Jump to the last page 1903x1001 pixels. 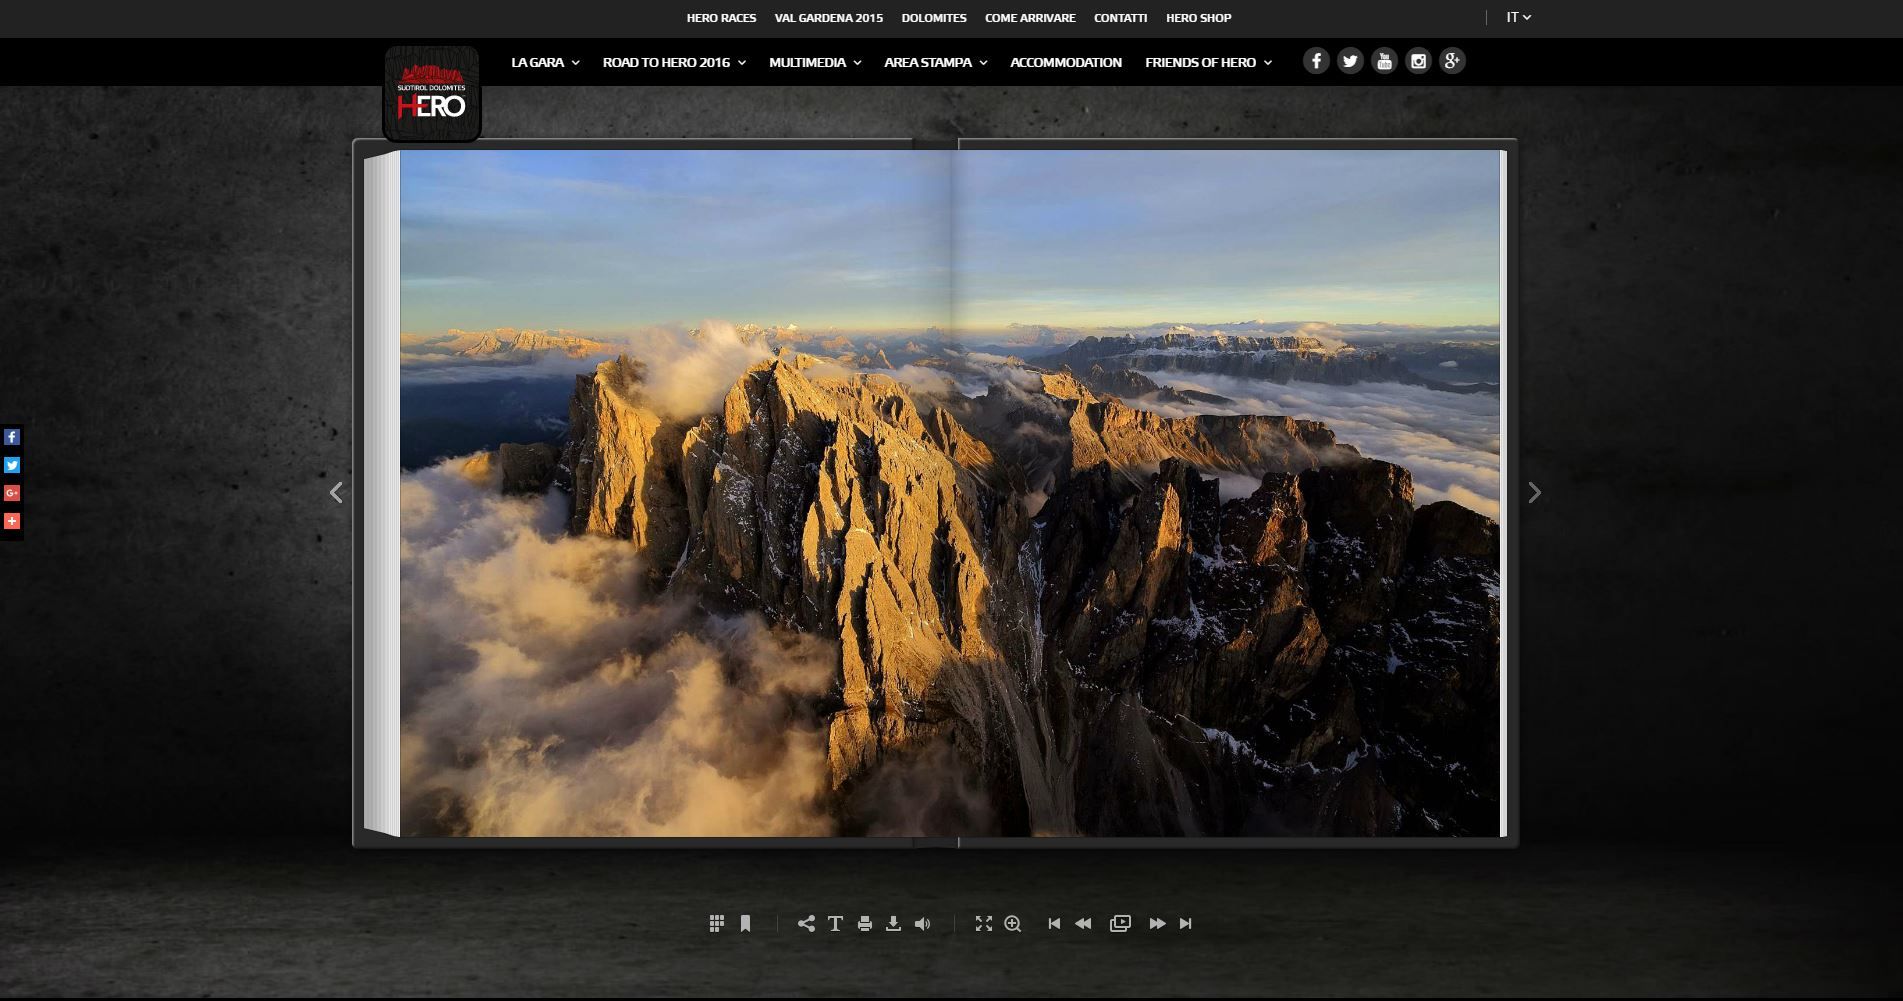click(1185, 923)
